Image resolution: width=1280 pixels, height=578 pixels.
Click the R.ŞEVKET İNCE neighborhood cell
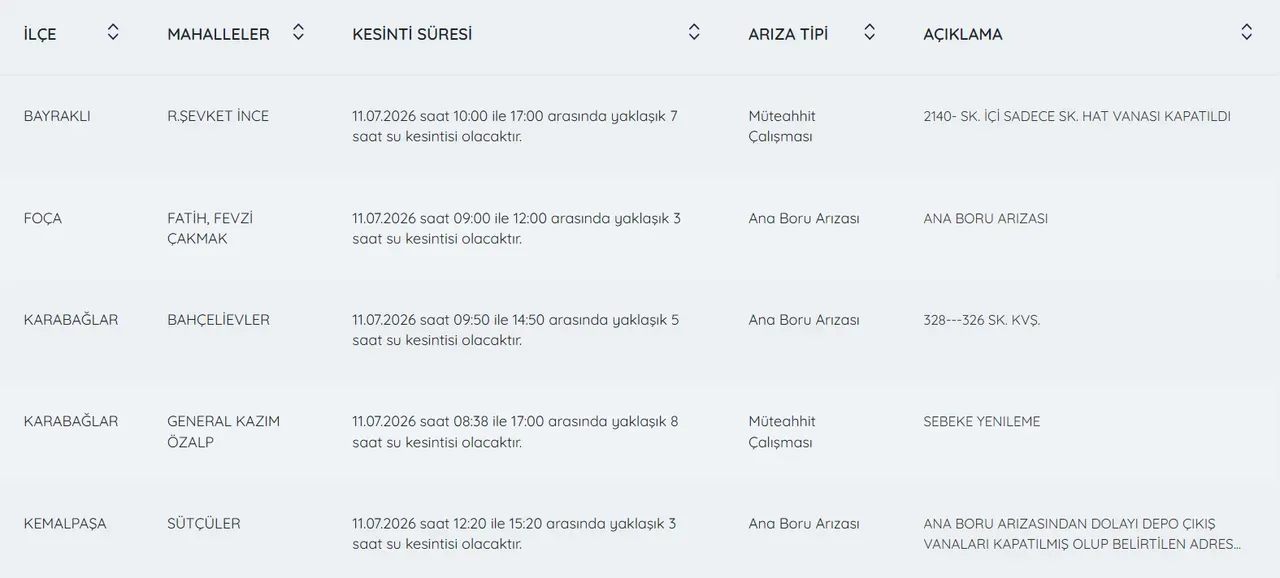point(218,116)
